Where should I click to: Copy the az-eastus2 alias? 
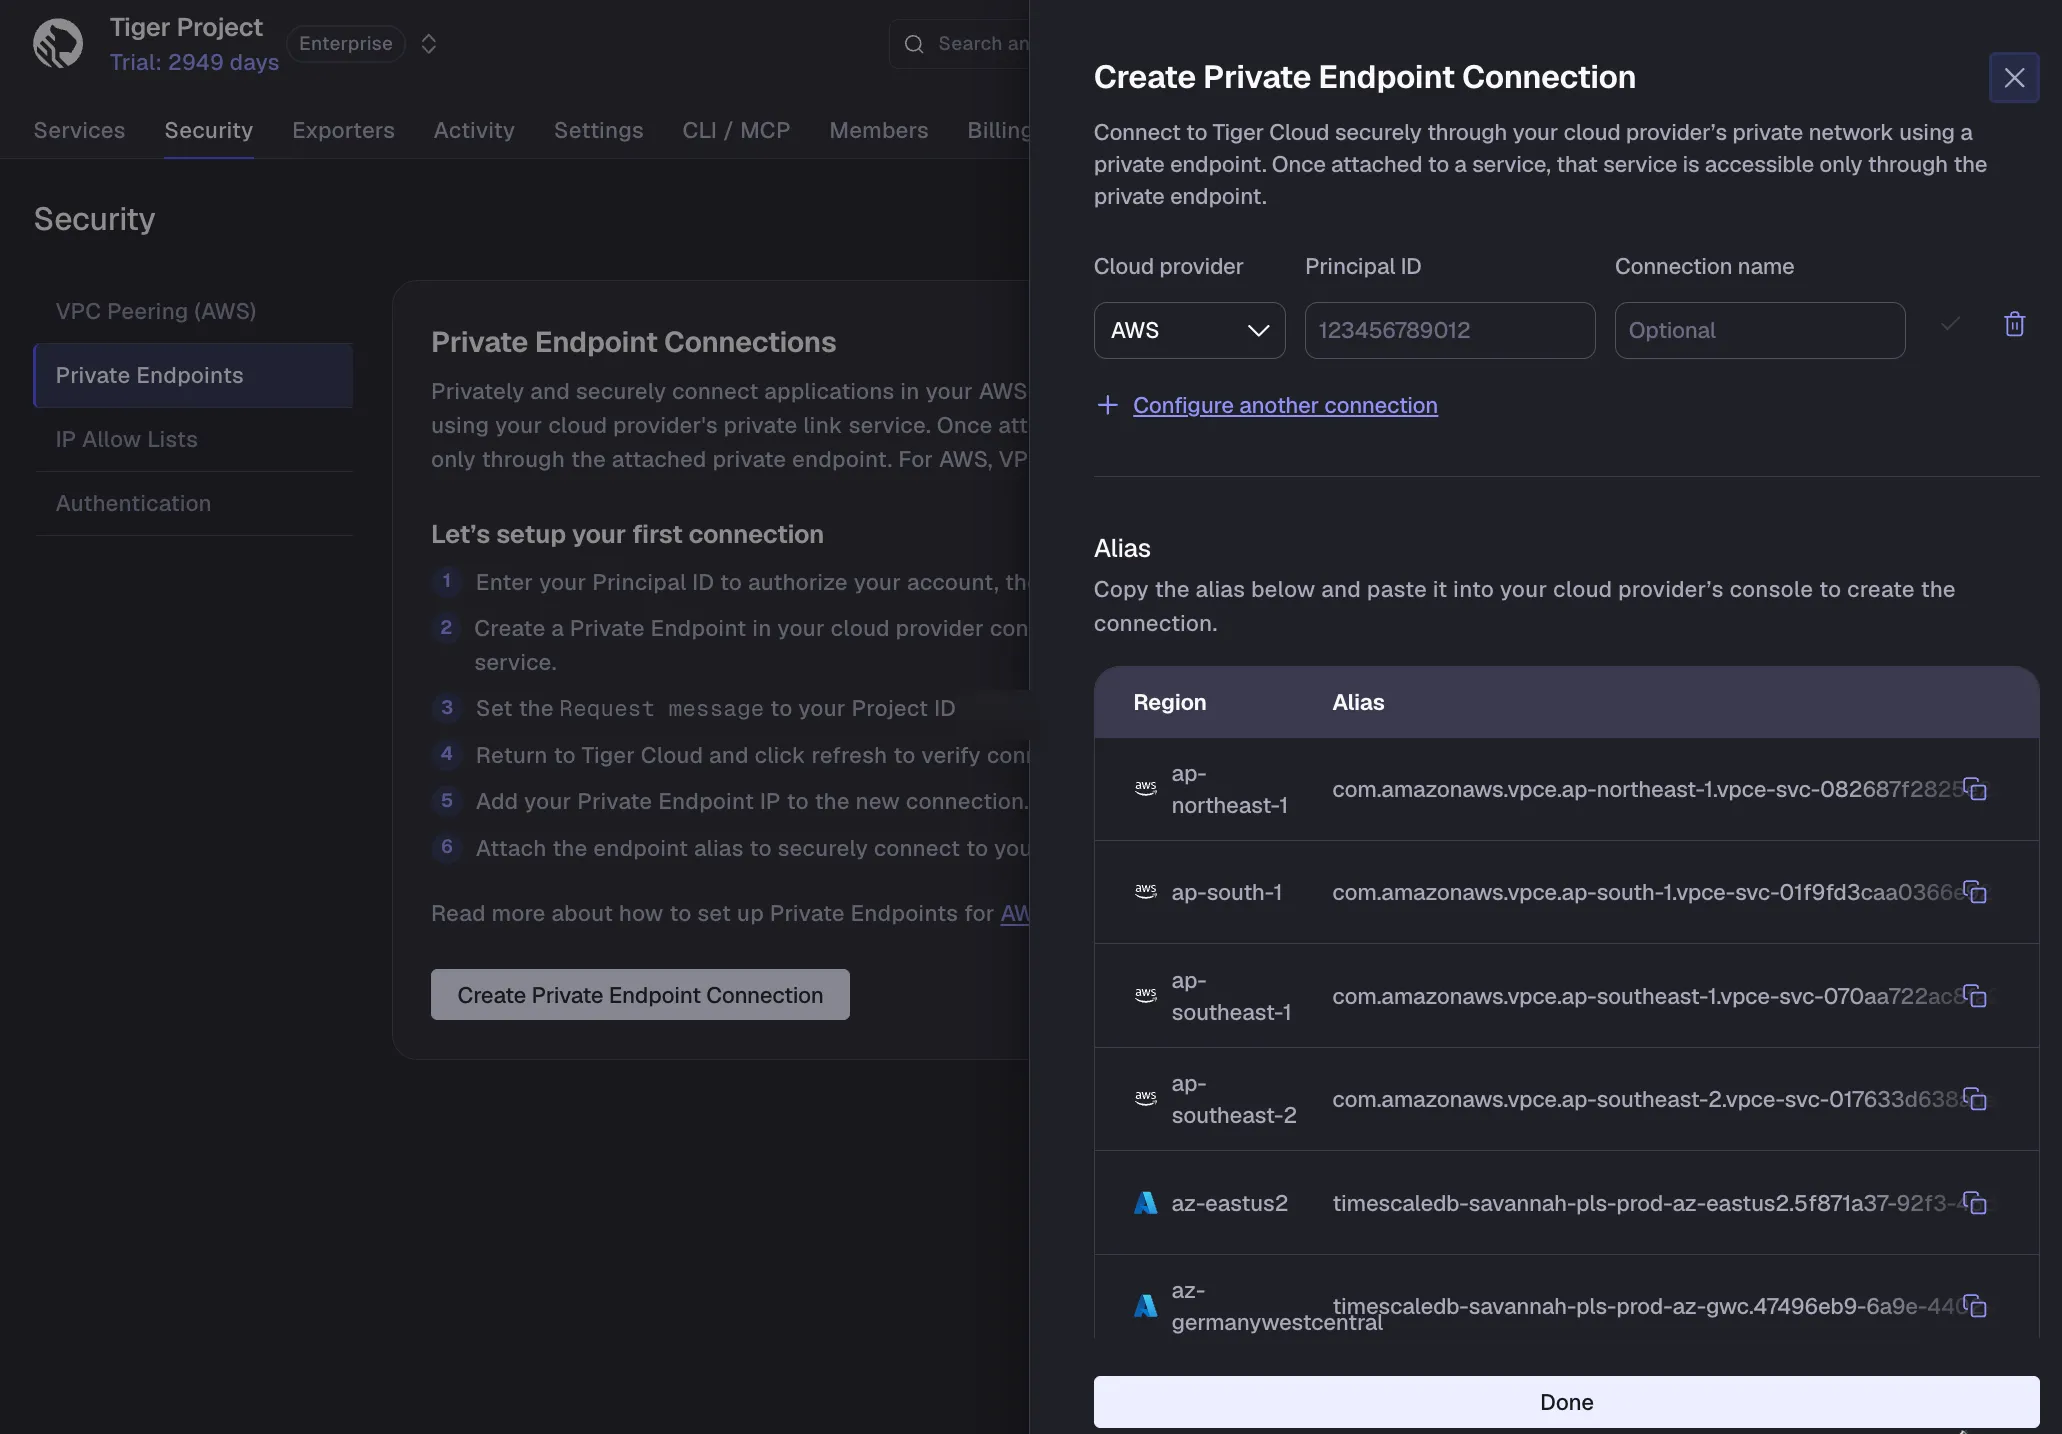[x=1975, y=1203]
